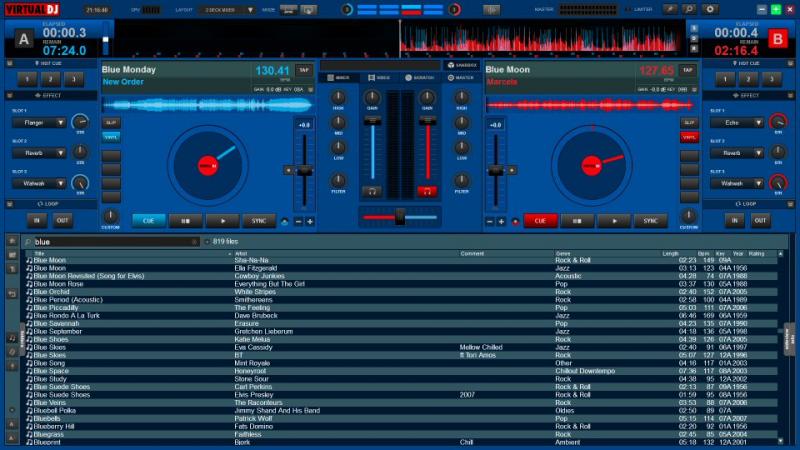Click the music note icon in browser sidebar
Image resolution: width=800 pixels, height=450 pixels.
[12, 338]
